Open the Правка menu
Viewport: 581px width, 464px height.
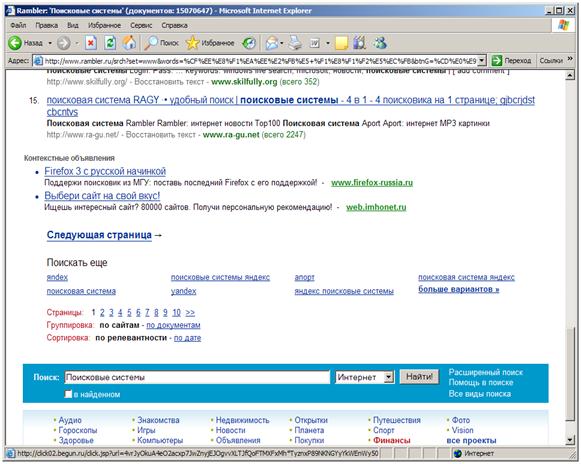[47, 25]
